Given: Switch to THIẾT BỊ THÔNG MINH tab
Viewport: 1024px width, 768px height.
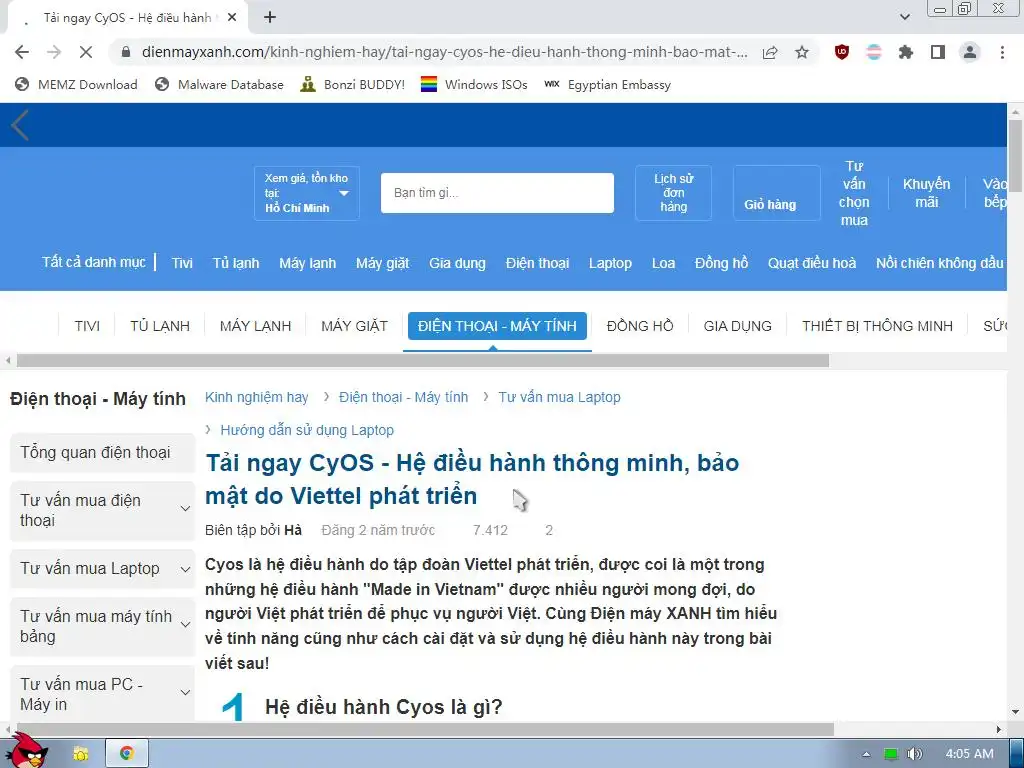Looking at the screenshot, I should coord(877,326).
